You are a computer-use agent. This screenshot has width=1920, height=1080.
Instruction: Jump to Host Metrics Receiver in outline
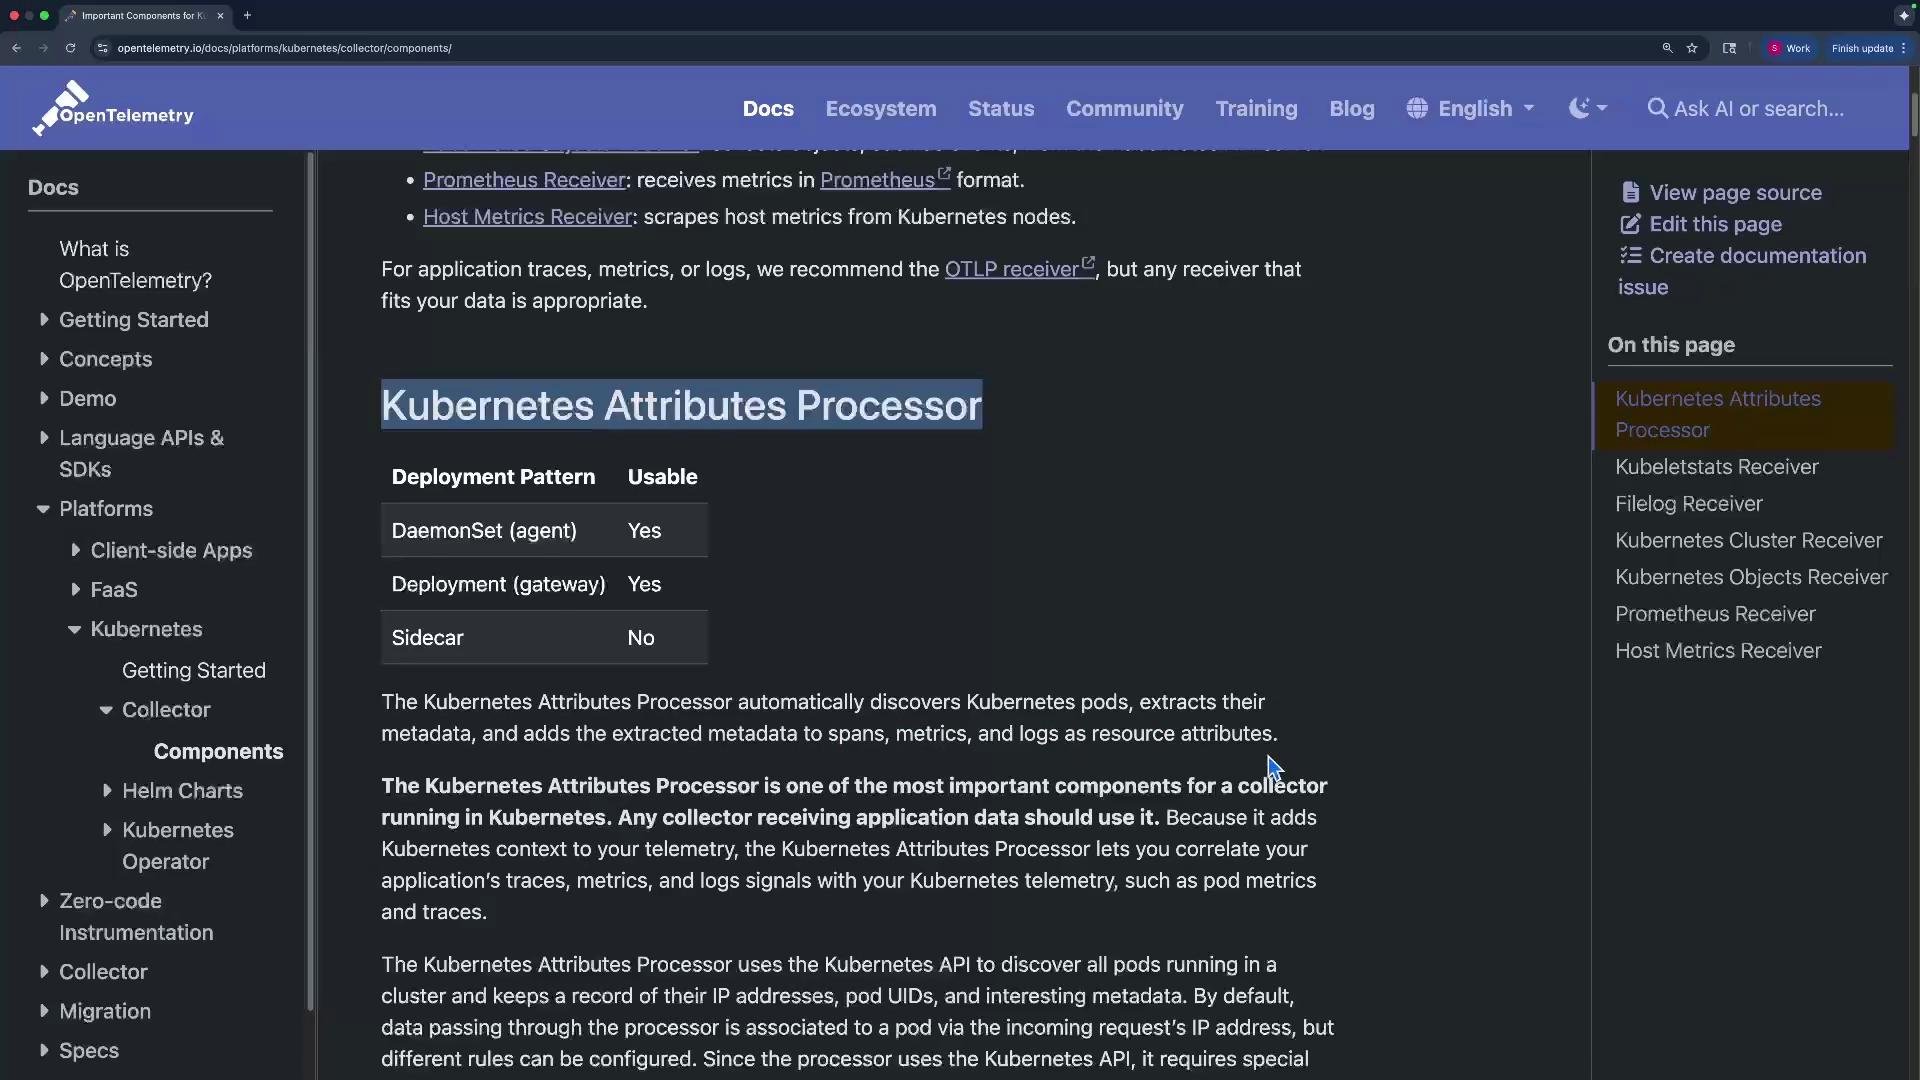(x=1718, y=651)
